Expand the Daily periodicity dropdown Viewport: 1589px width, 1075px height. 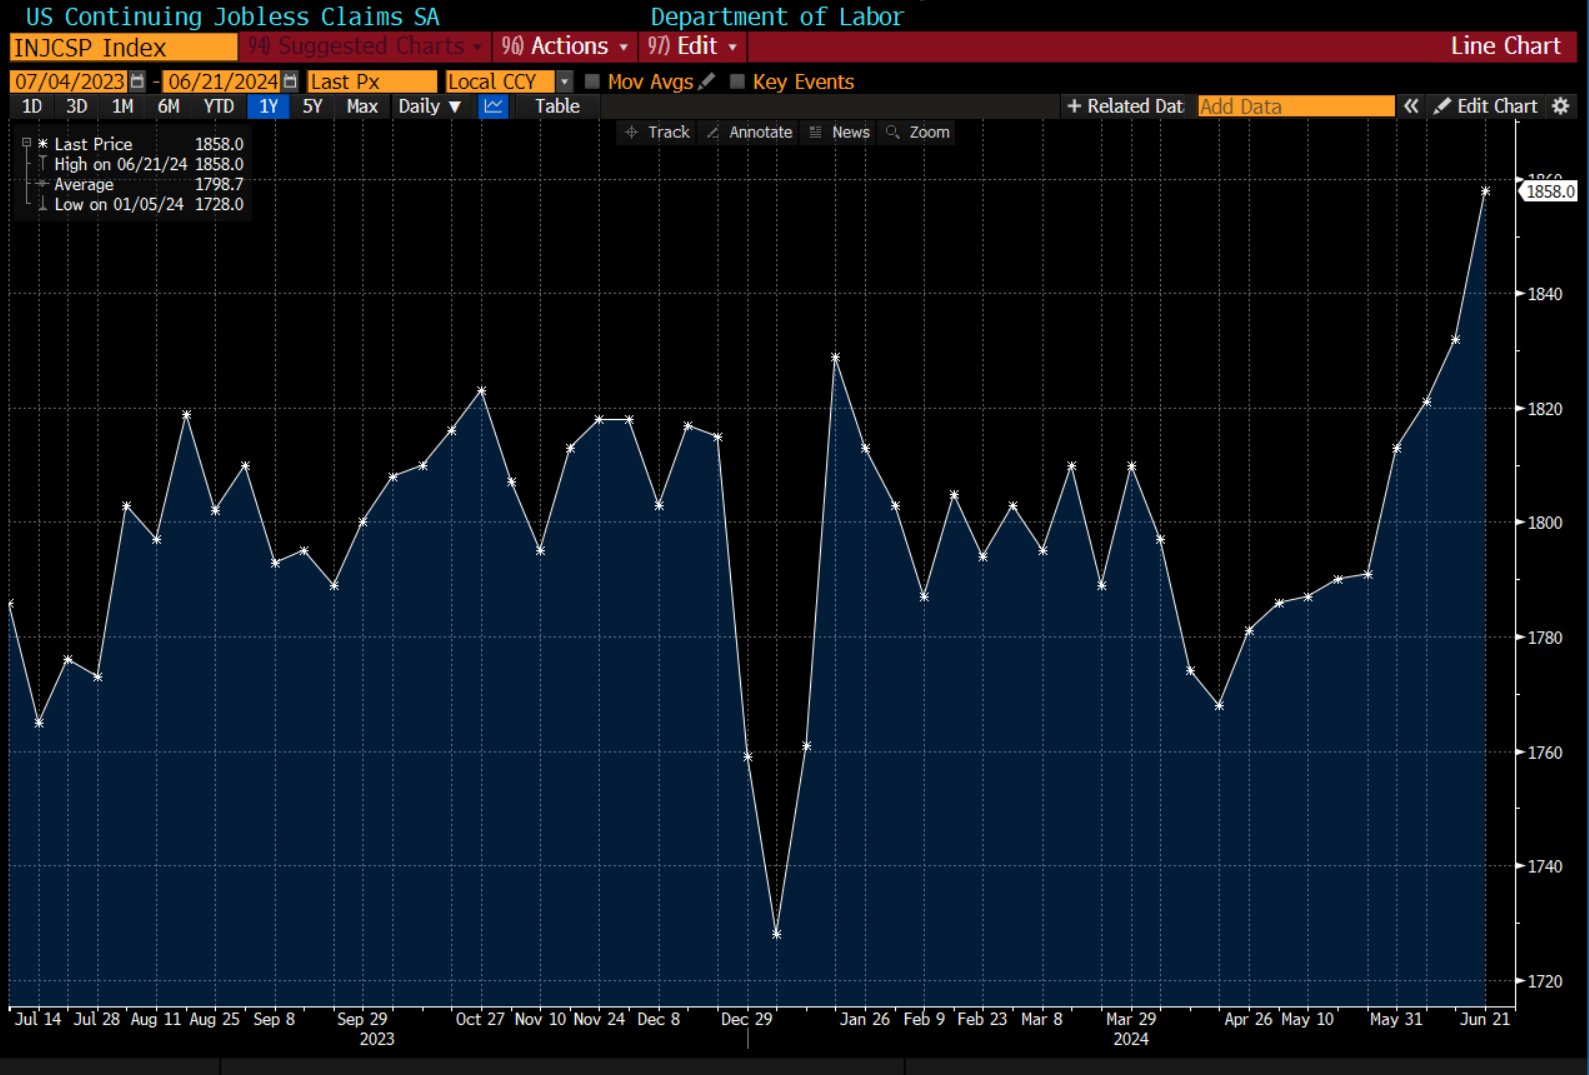pyautogui.click(x=429, y=106)
